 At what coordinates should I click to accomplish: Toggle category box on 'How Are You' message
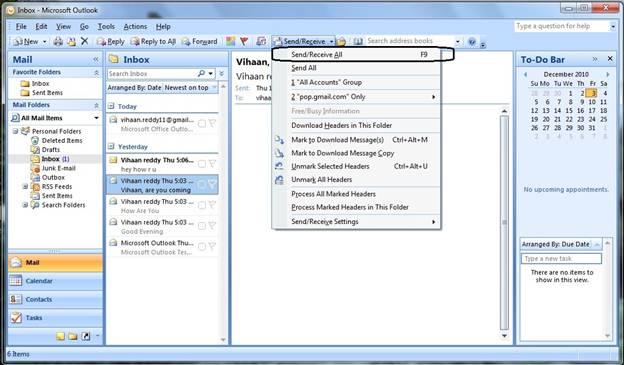click(x=202, y=205)
